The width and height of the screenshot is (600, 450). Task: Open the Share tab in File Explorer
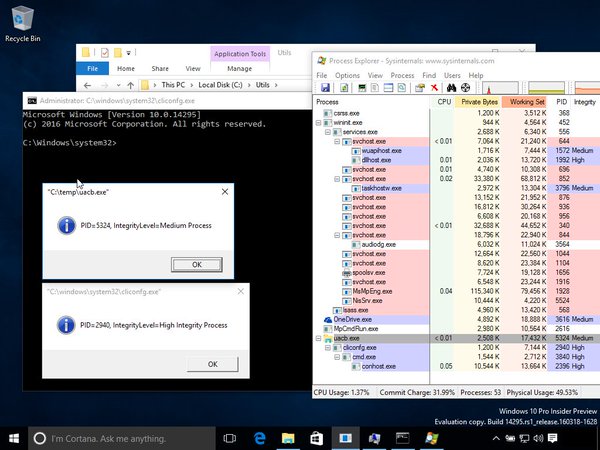(x=160, y=68)
